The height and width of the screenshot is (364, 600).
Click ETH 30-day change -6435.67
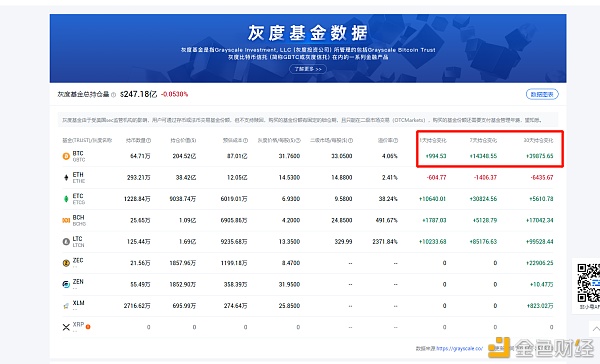(x=541, y=178)
